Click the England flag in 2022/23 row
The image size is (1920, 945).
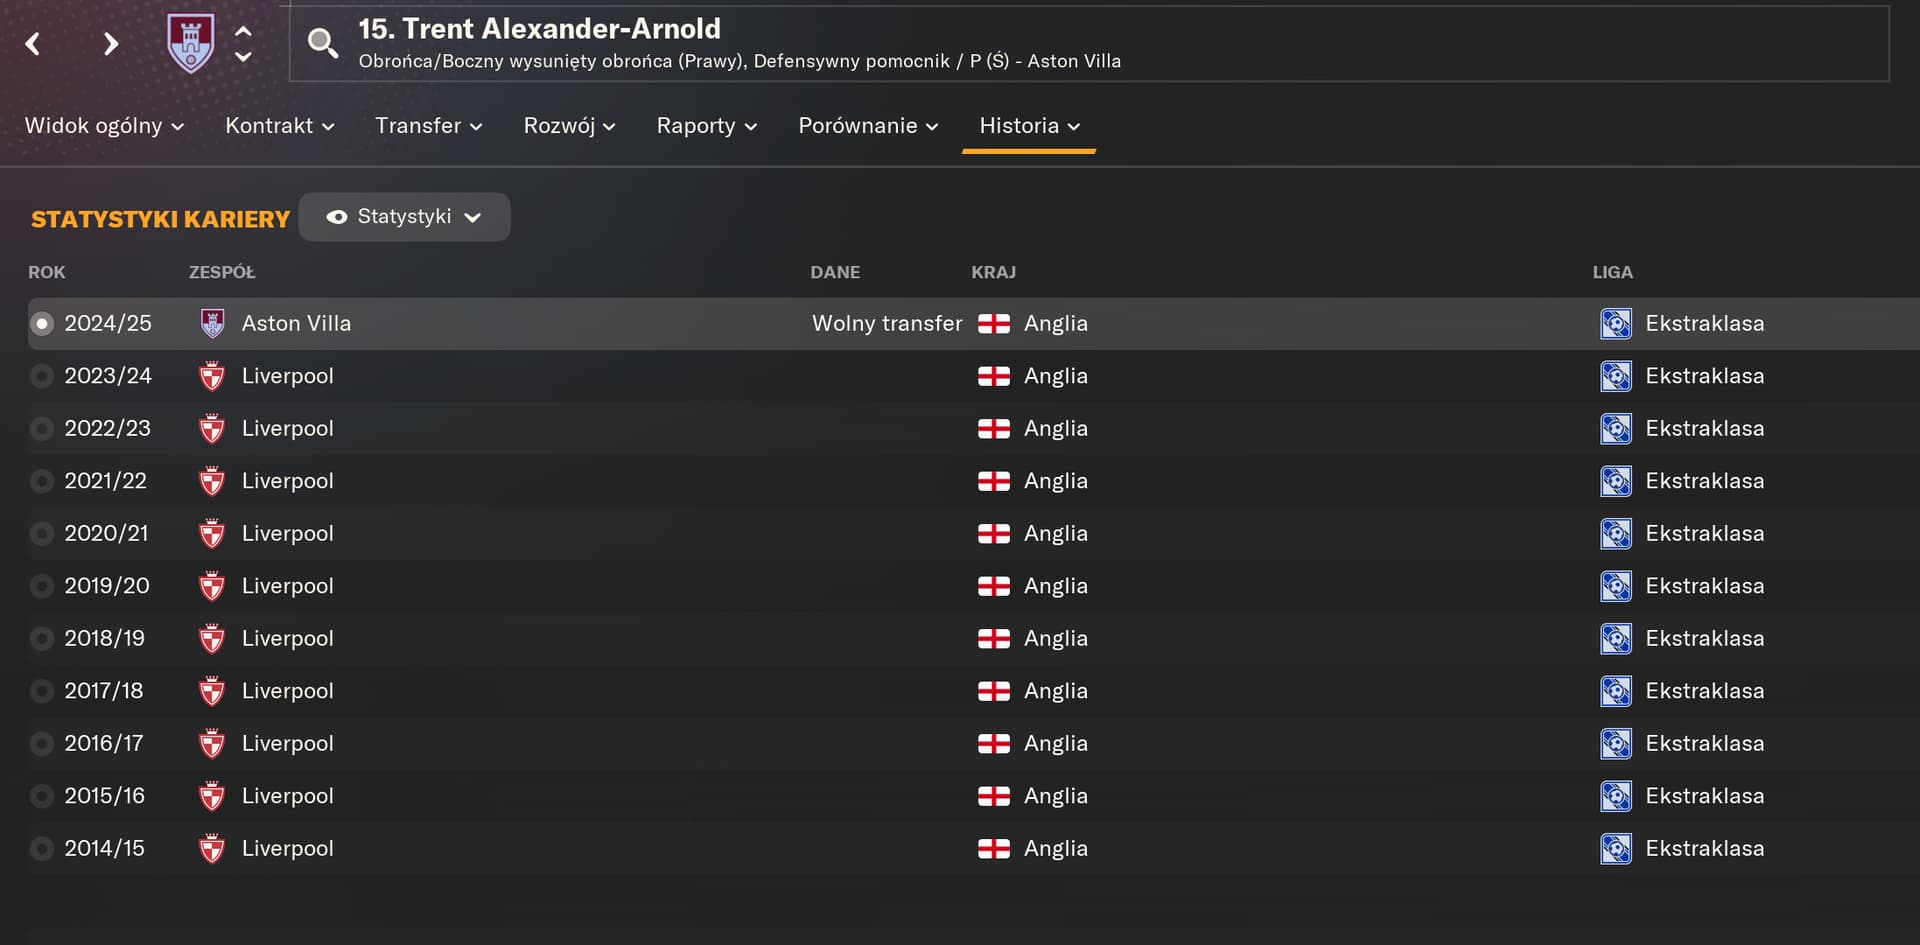coord(993,429)
